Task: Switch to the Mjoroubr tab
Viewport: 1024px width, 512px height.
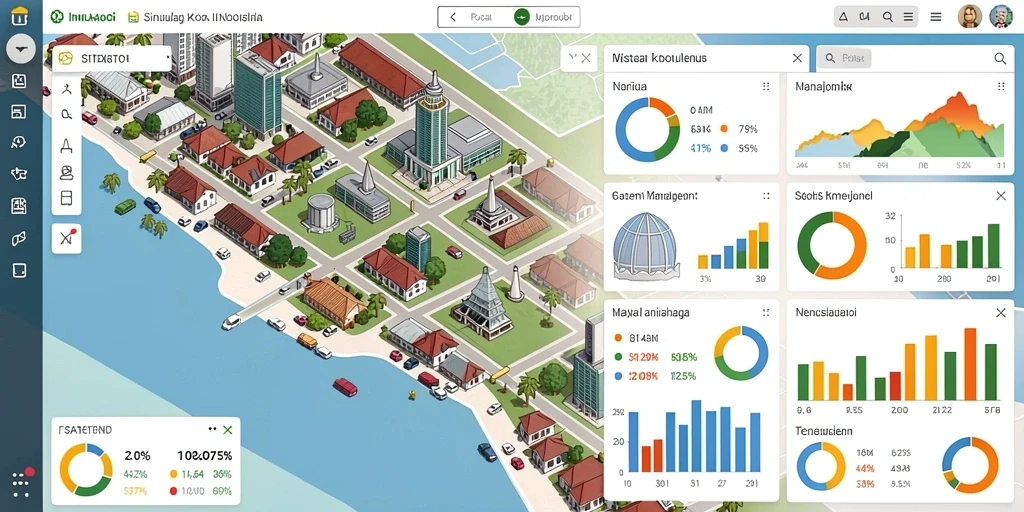Action: click(552, 18)
